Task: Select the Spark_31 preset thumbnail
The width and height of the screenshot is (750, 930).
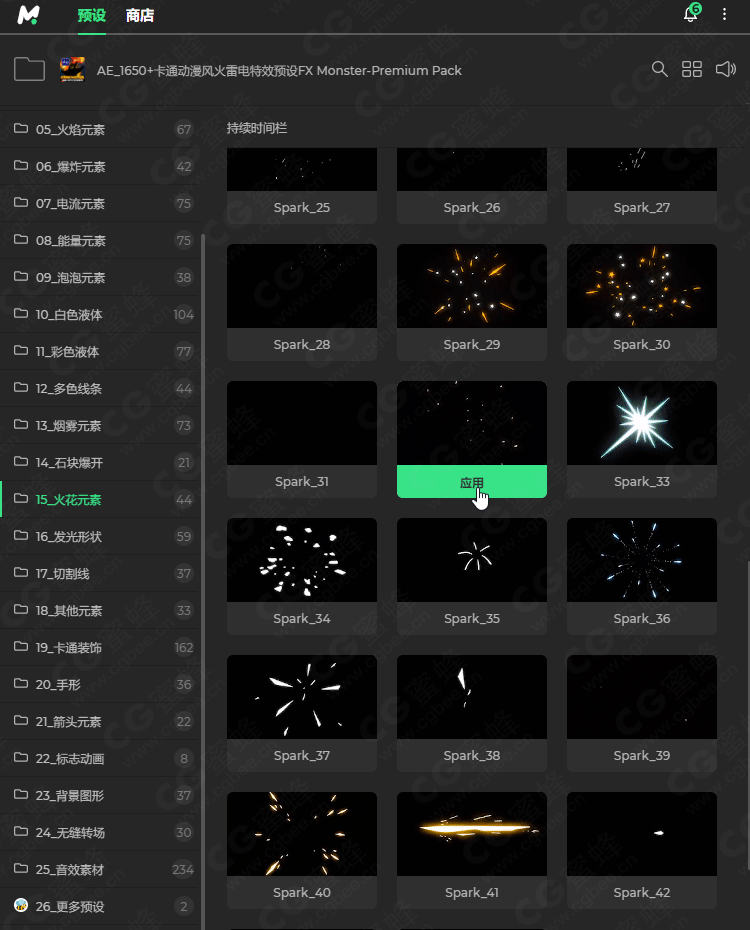Action: 302,423
